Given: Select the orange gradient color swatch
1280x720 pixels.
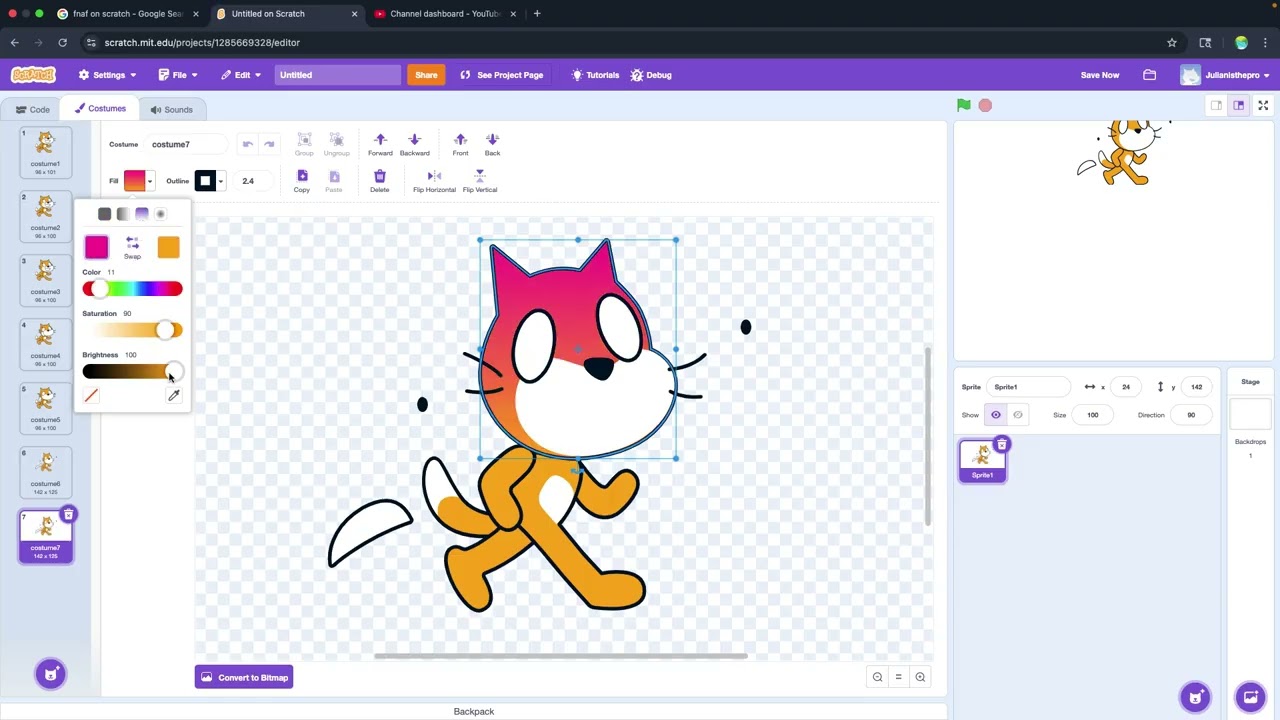Looking at the screenshot, I should (x=168, y=247).
